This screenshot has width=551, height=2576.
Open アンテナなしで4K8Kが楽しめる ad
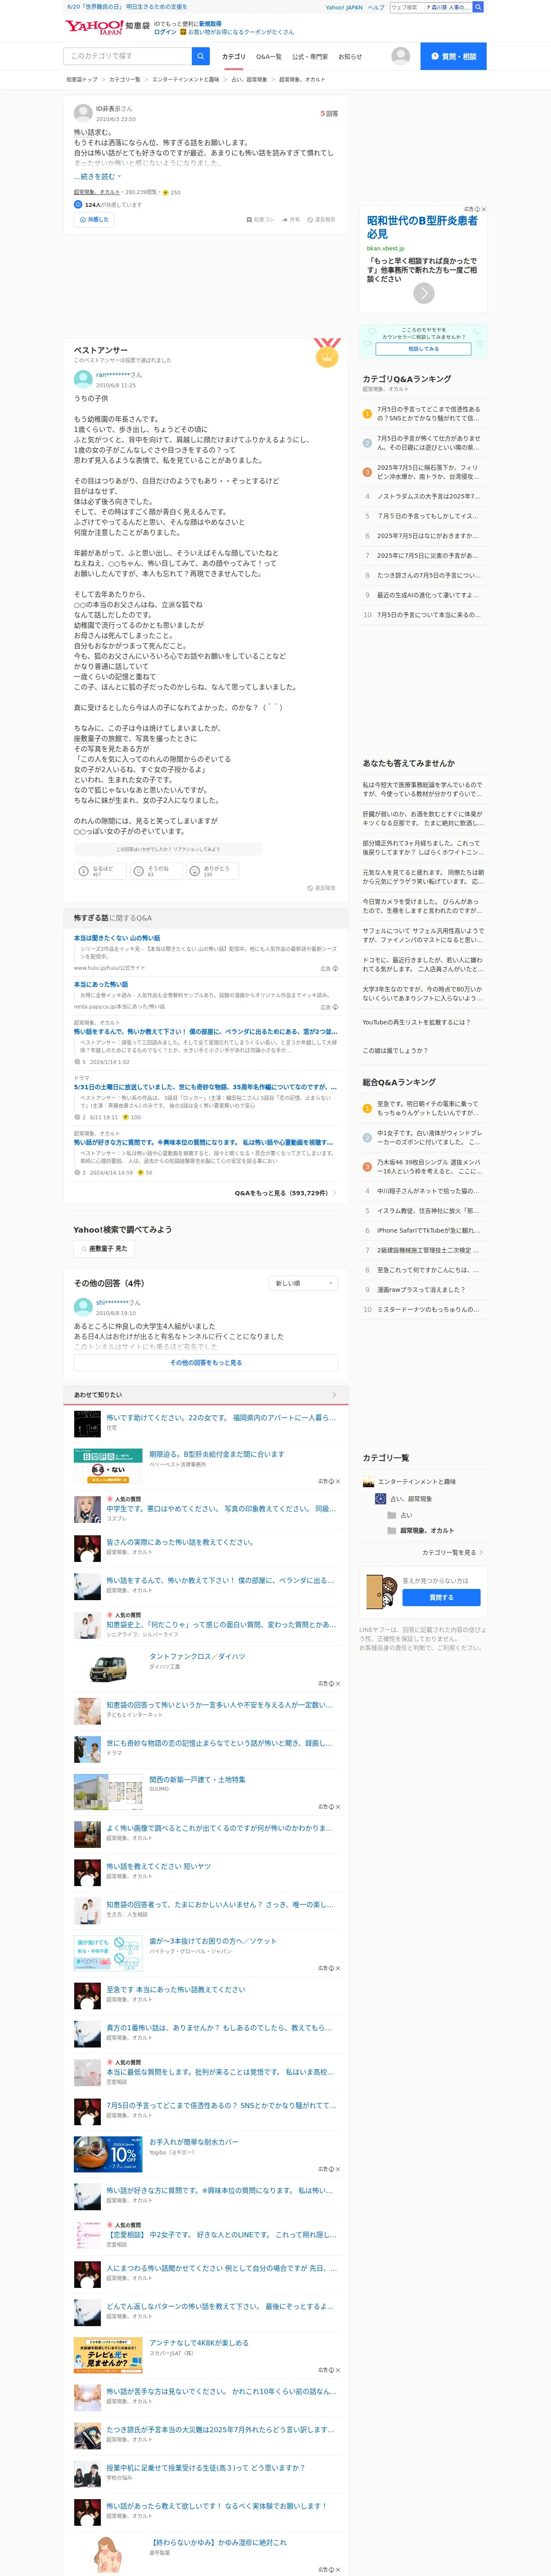pos(199,2342)
